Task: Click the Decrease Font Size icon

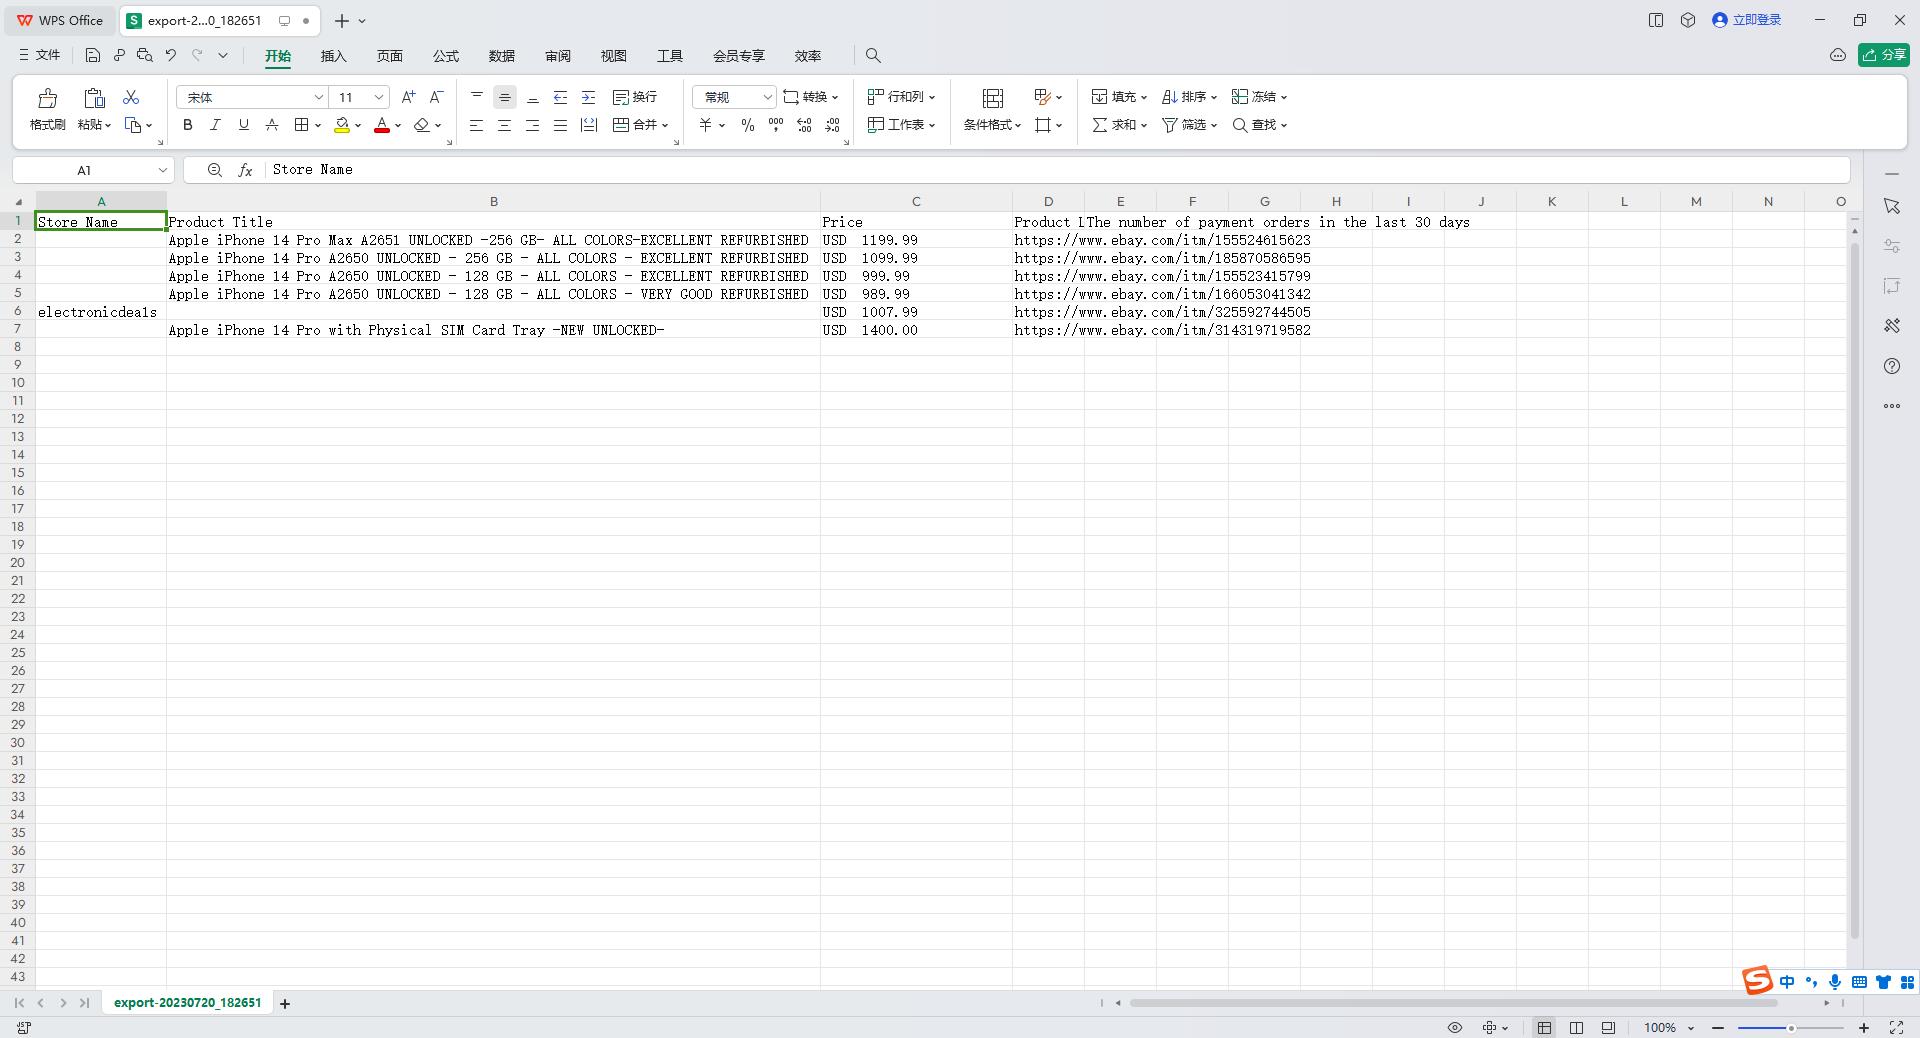Action: click(x=436, y=97)
